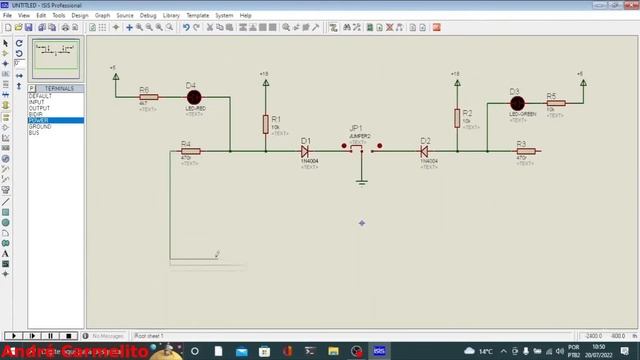Start simulation with the Play button
The image size is (640, 360).
point(13,336)
